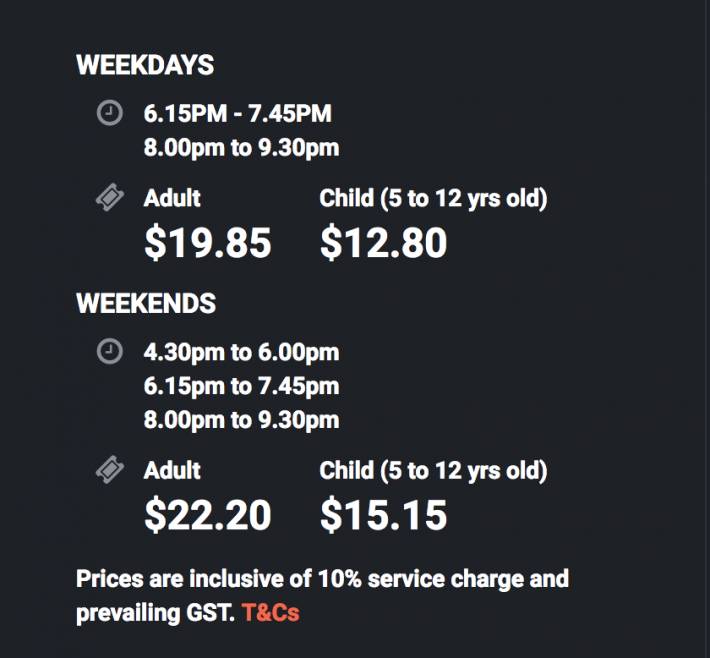Click the WEEKDAYS heading

pyautogui.click(x=145, y=65)
